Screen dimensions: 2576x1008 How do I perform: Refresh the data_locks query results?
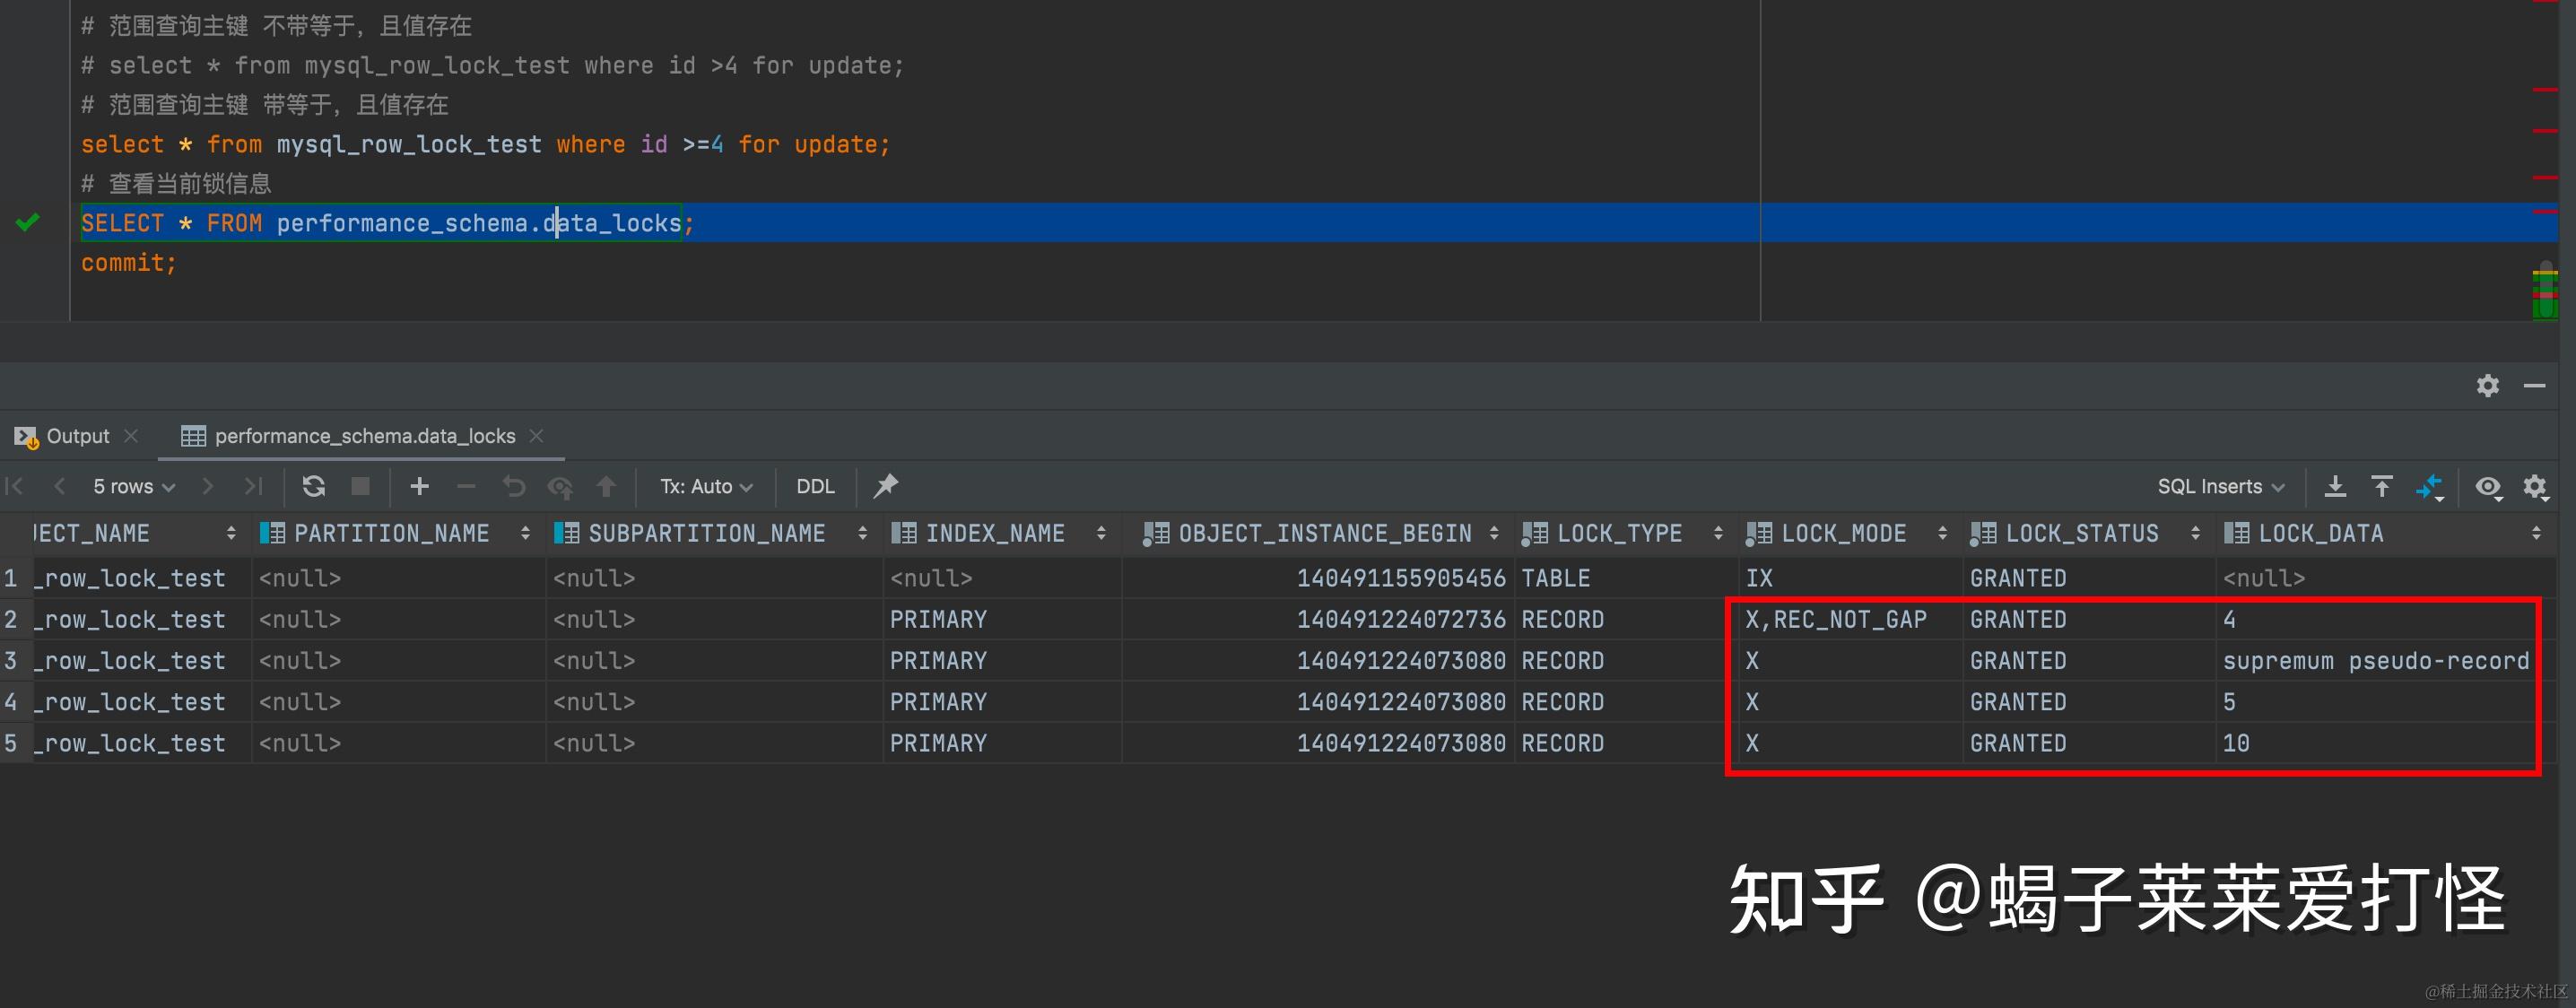pos(314,486)
